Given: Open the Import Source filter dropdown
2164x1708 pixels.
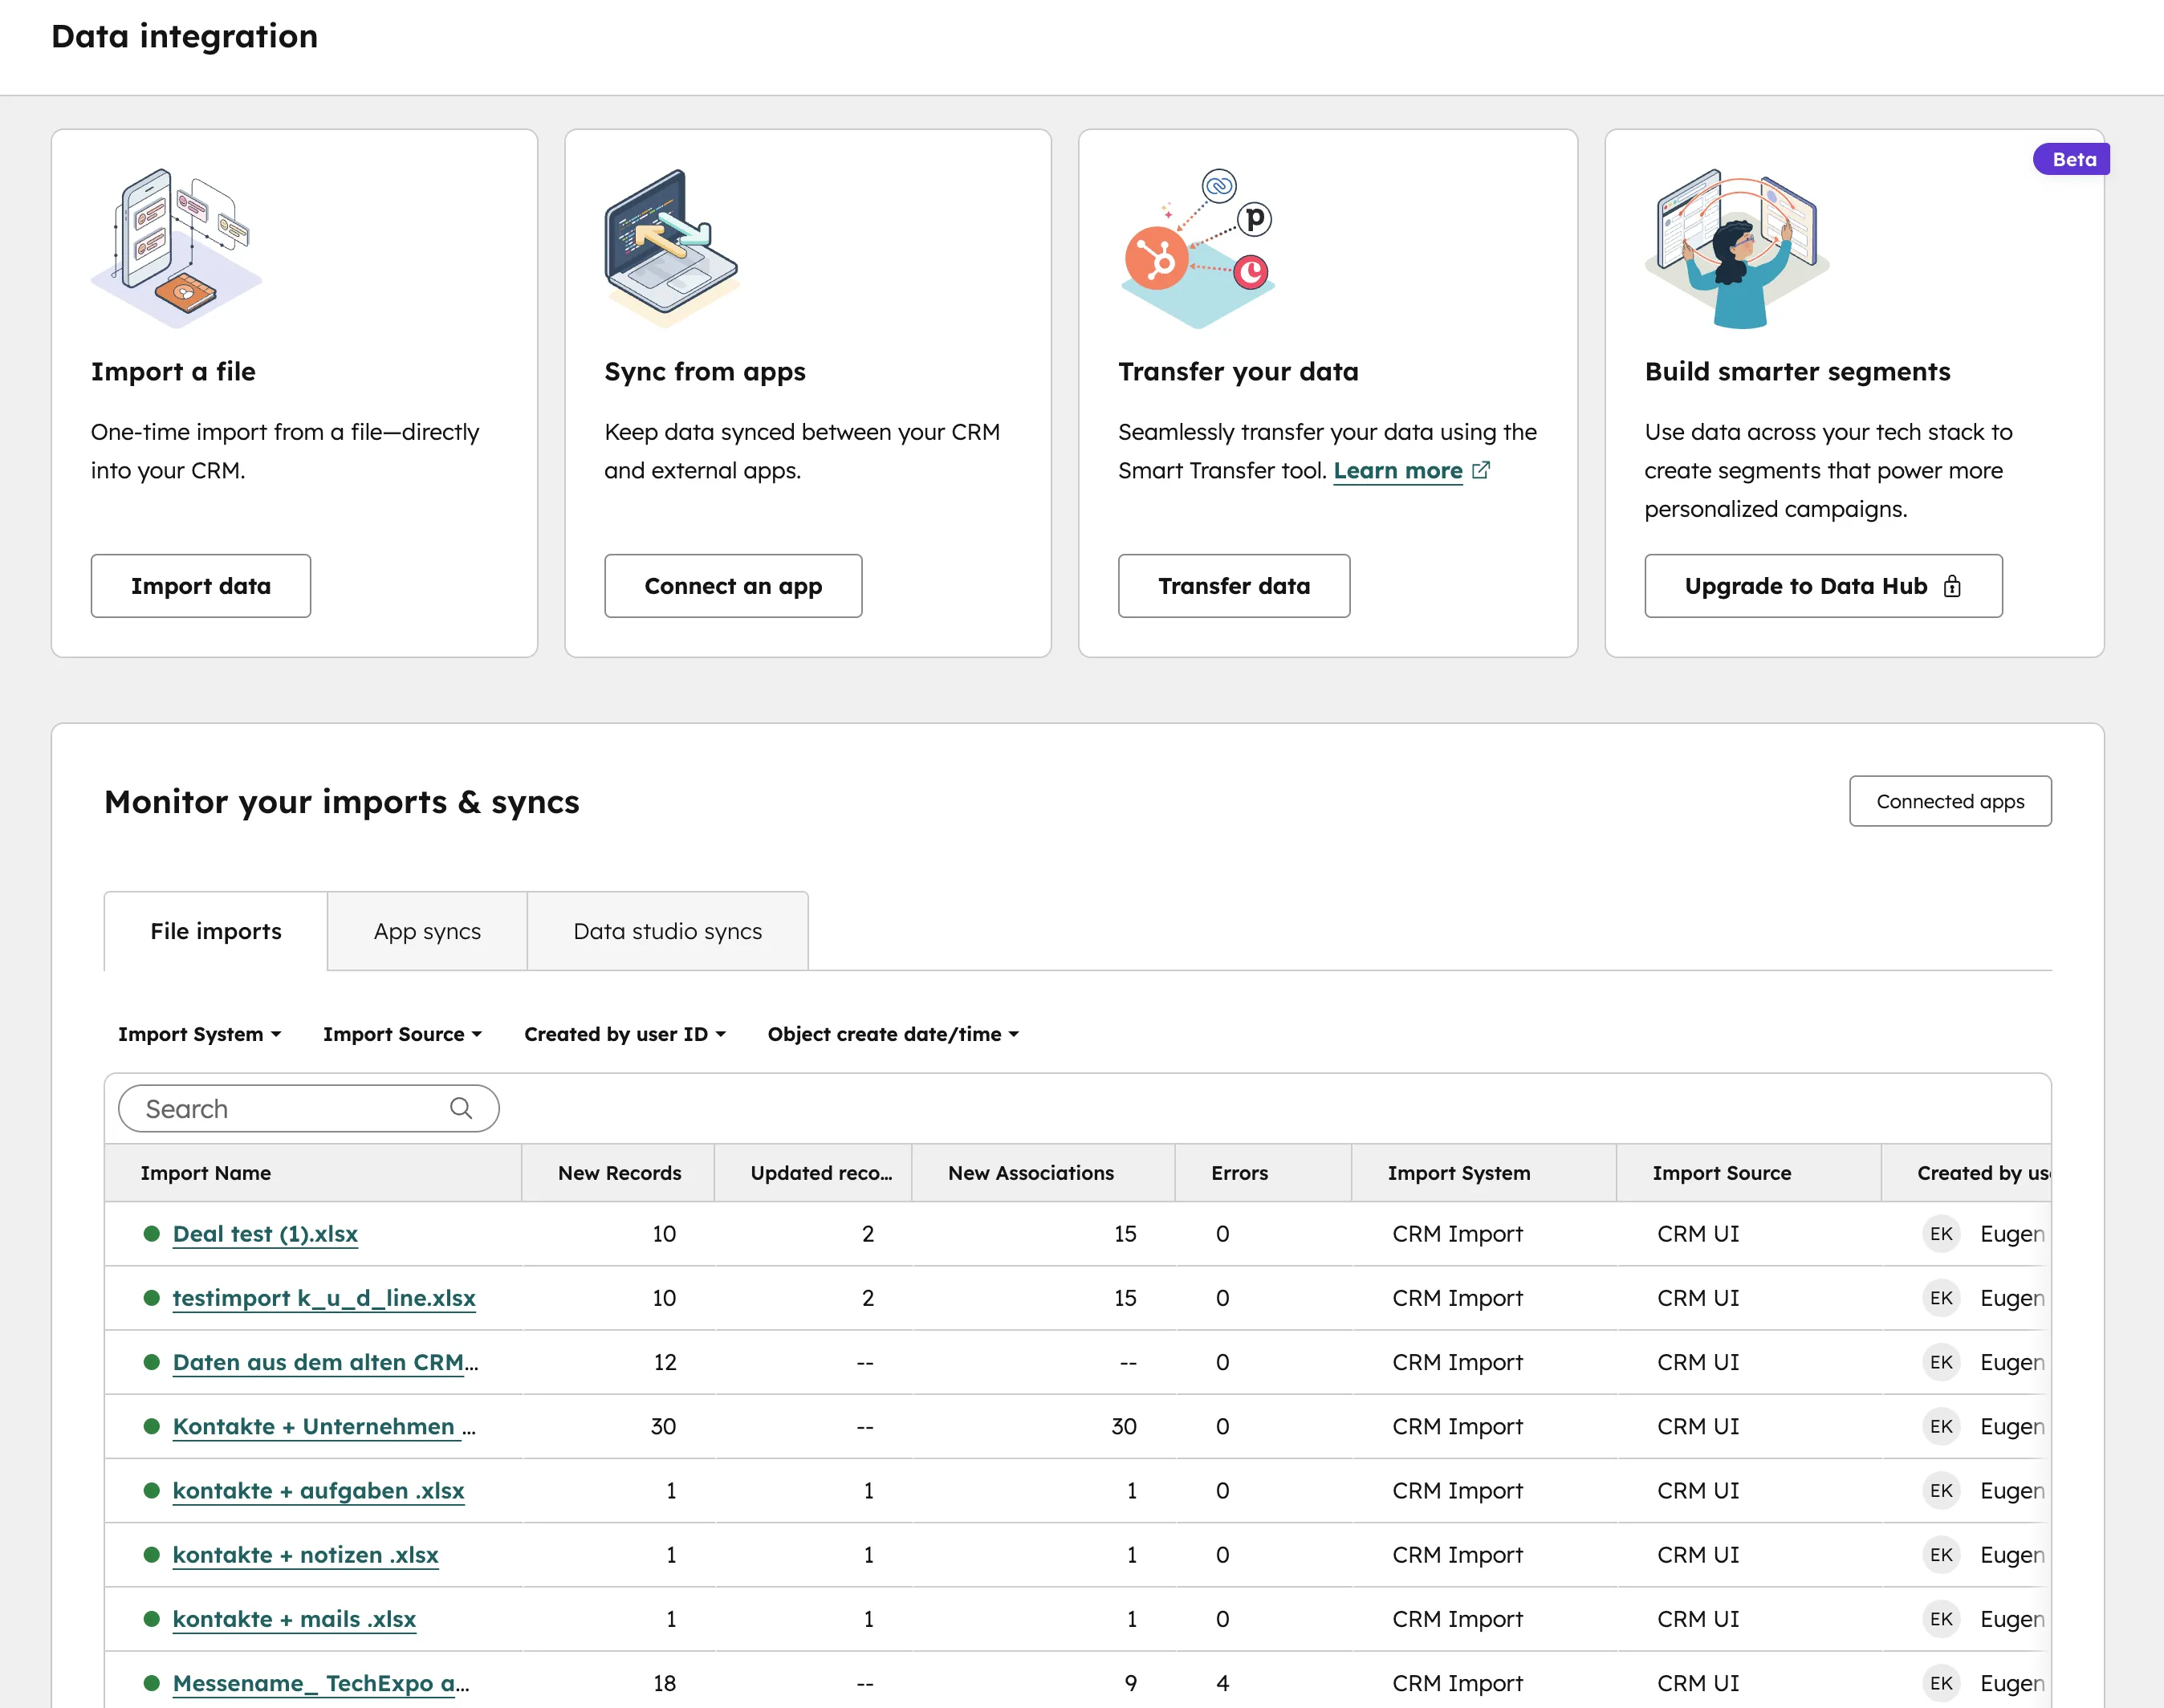Looking at the screenshot, I should tap(402, 1034).
